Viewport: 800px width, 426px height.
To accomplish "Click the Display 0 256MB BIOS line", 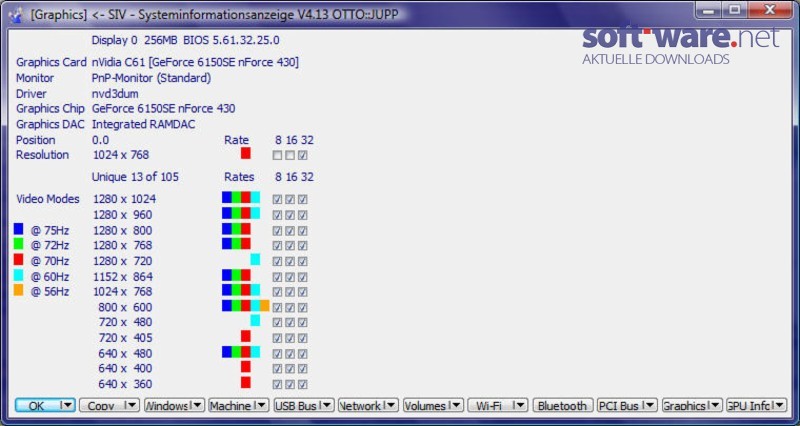I will (x=185, y=40).
